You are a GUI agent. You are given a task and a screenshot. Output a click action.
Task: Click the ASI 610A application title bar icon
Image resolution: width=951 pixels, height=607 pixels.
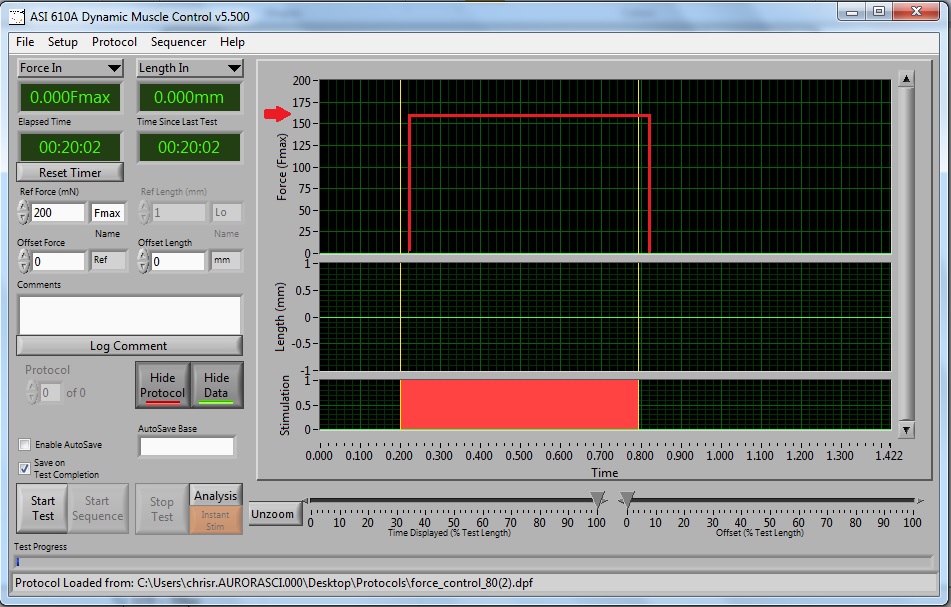pos(16,16)
